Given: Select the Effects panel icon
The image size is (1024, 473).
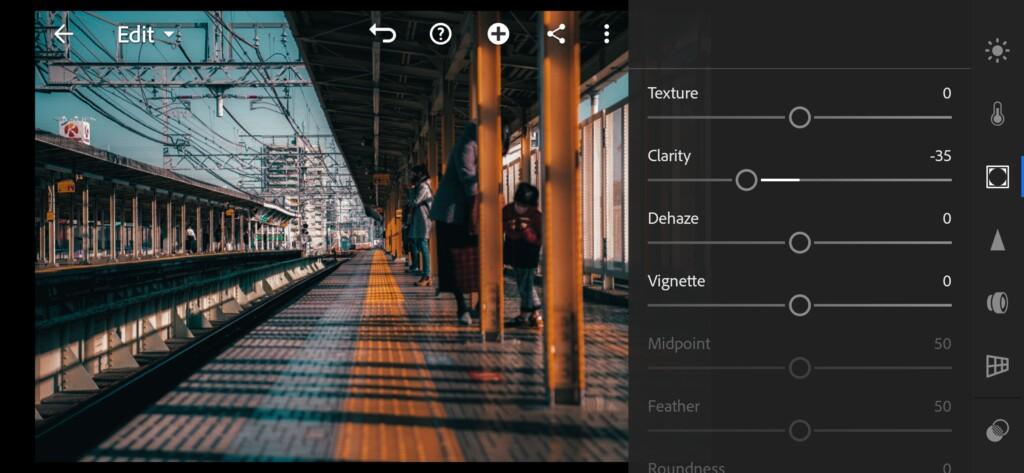Looking at the screenshot, I should pos(997,176).
